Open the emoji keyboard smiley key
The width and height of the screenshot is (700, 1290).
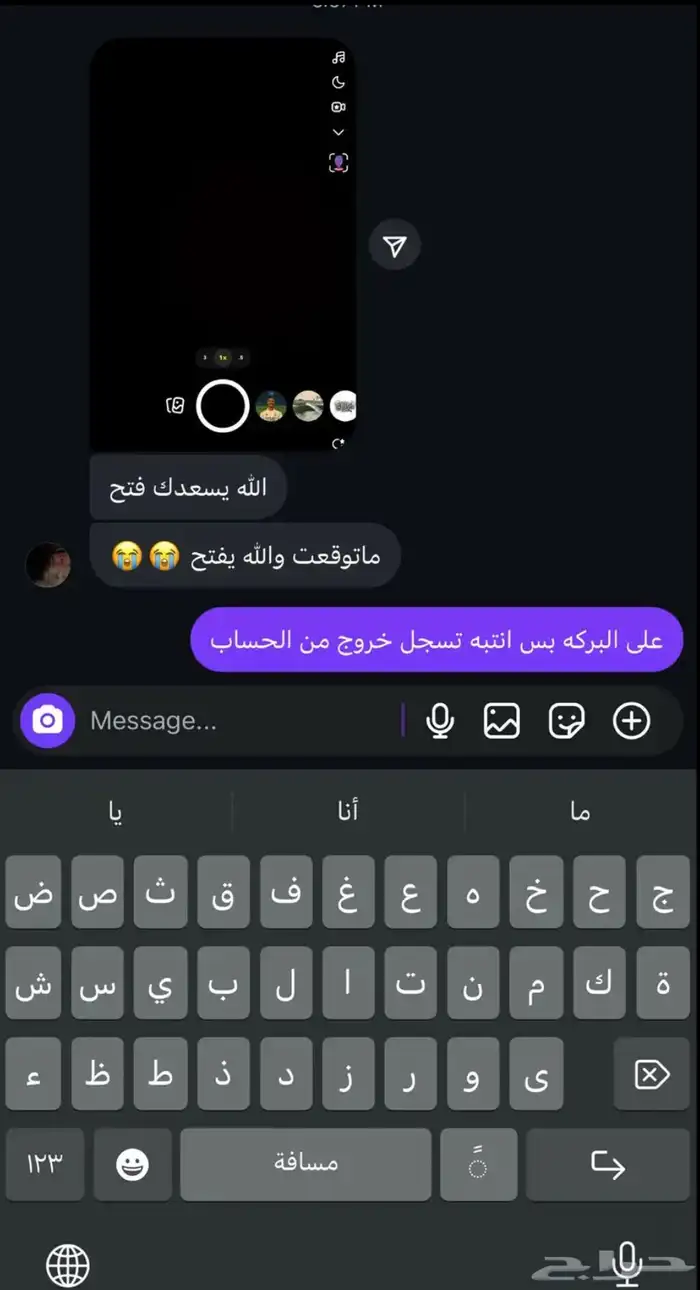click(x=133, y=1165)
